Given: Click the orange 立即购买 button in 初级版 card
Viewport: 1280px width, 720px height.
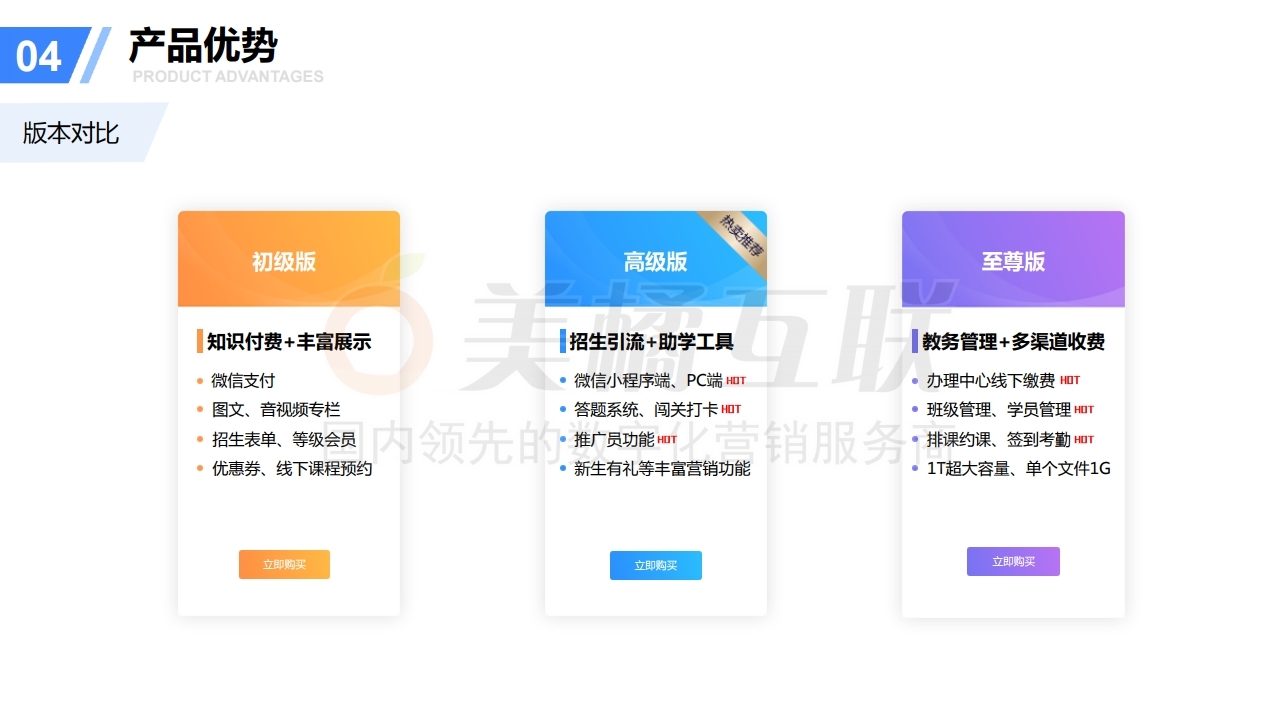Looking at the screenshot, I should (284, 564).
